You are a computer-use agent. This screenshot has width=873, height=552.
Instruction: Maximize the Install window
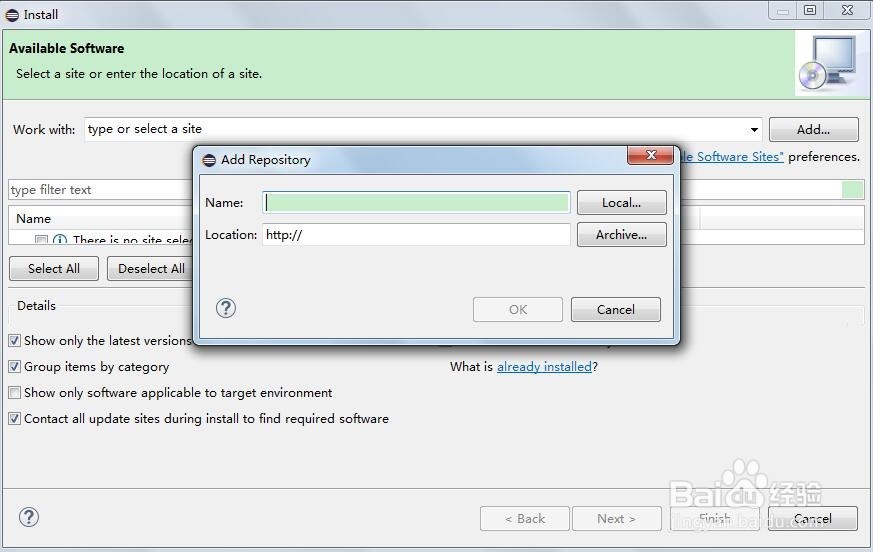(x=810, y=10)
